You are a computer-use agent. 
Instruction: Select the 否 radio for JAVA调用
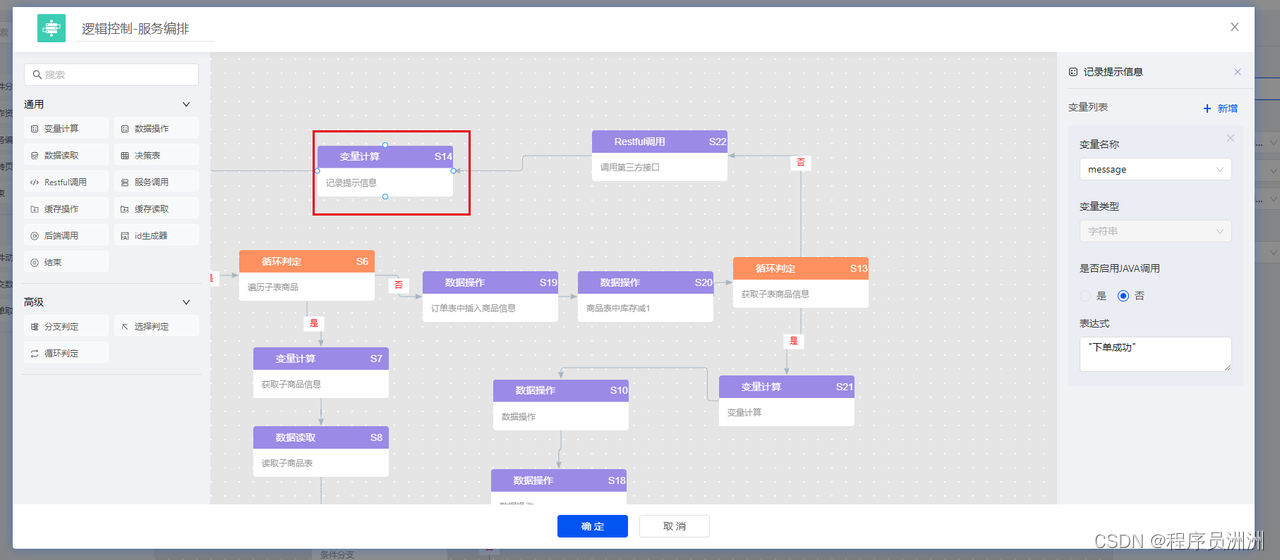(1123, 296)
